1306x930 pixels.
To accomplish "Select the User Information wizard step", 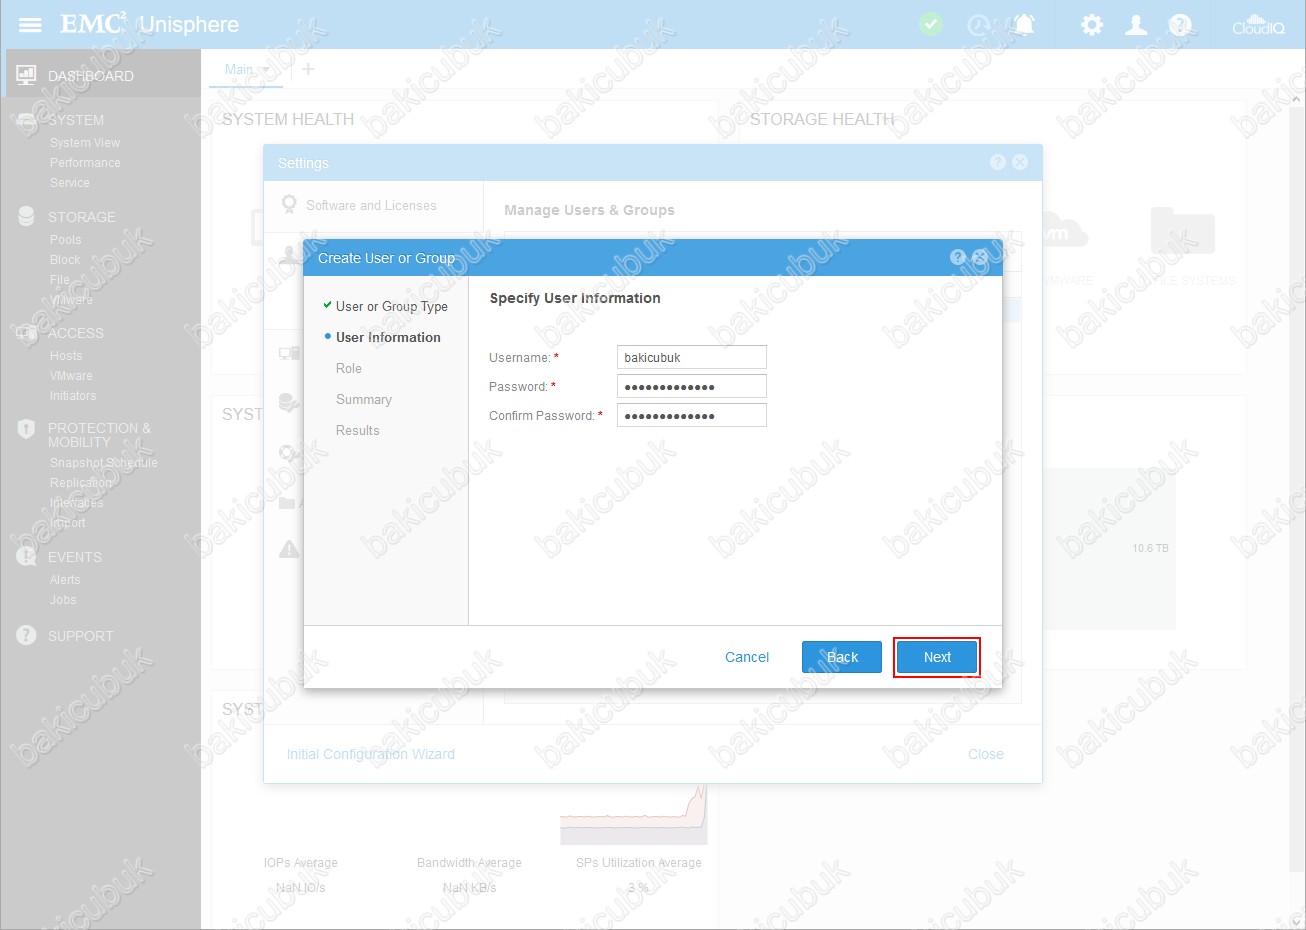I will click(388, 337).
